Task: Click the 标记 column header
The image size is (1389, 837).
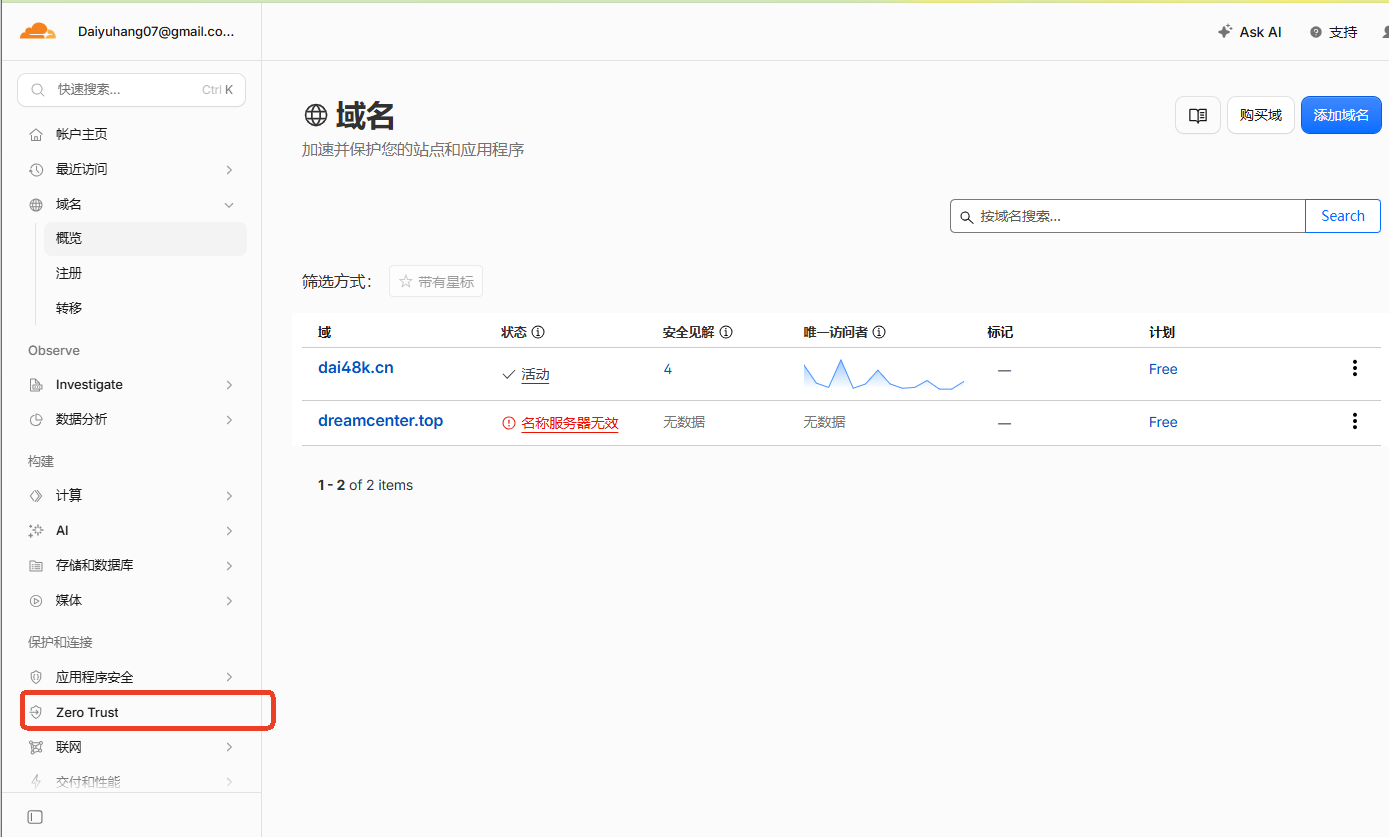Action: click(1000, 332)
